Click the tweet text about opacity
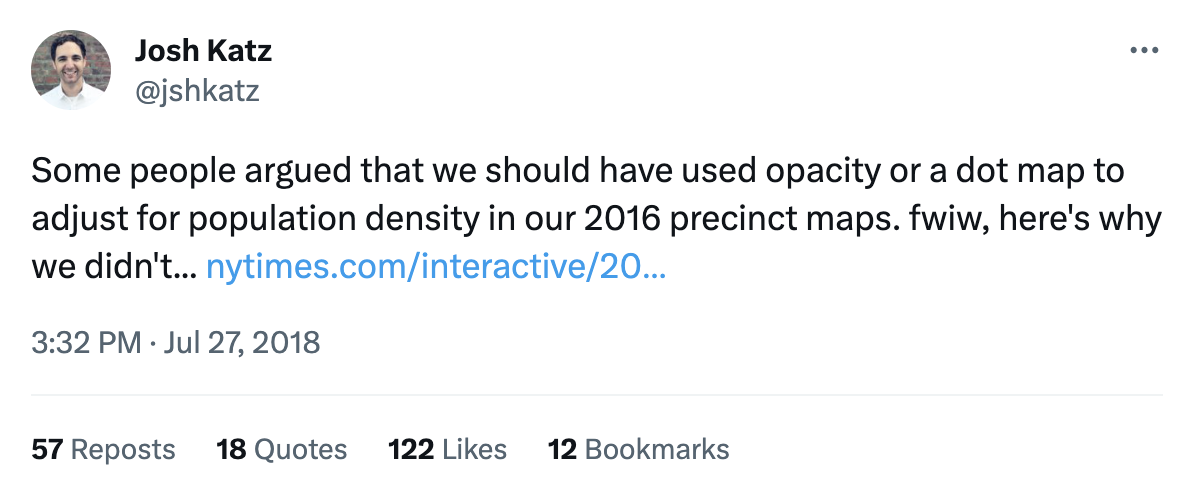Viewport: 1190px width, 496px height. [x=596, y=218]
